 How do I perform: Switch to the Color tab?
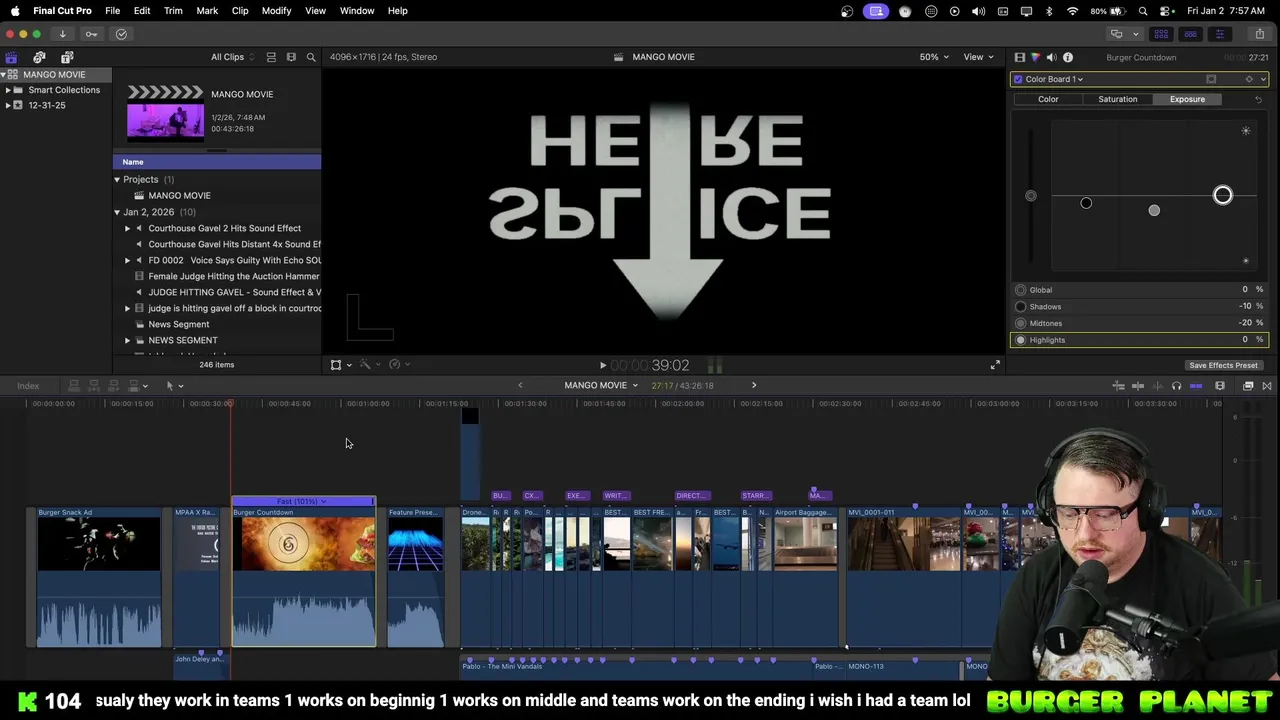[1048, 99]
